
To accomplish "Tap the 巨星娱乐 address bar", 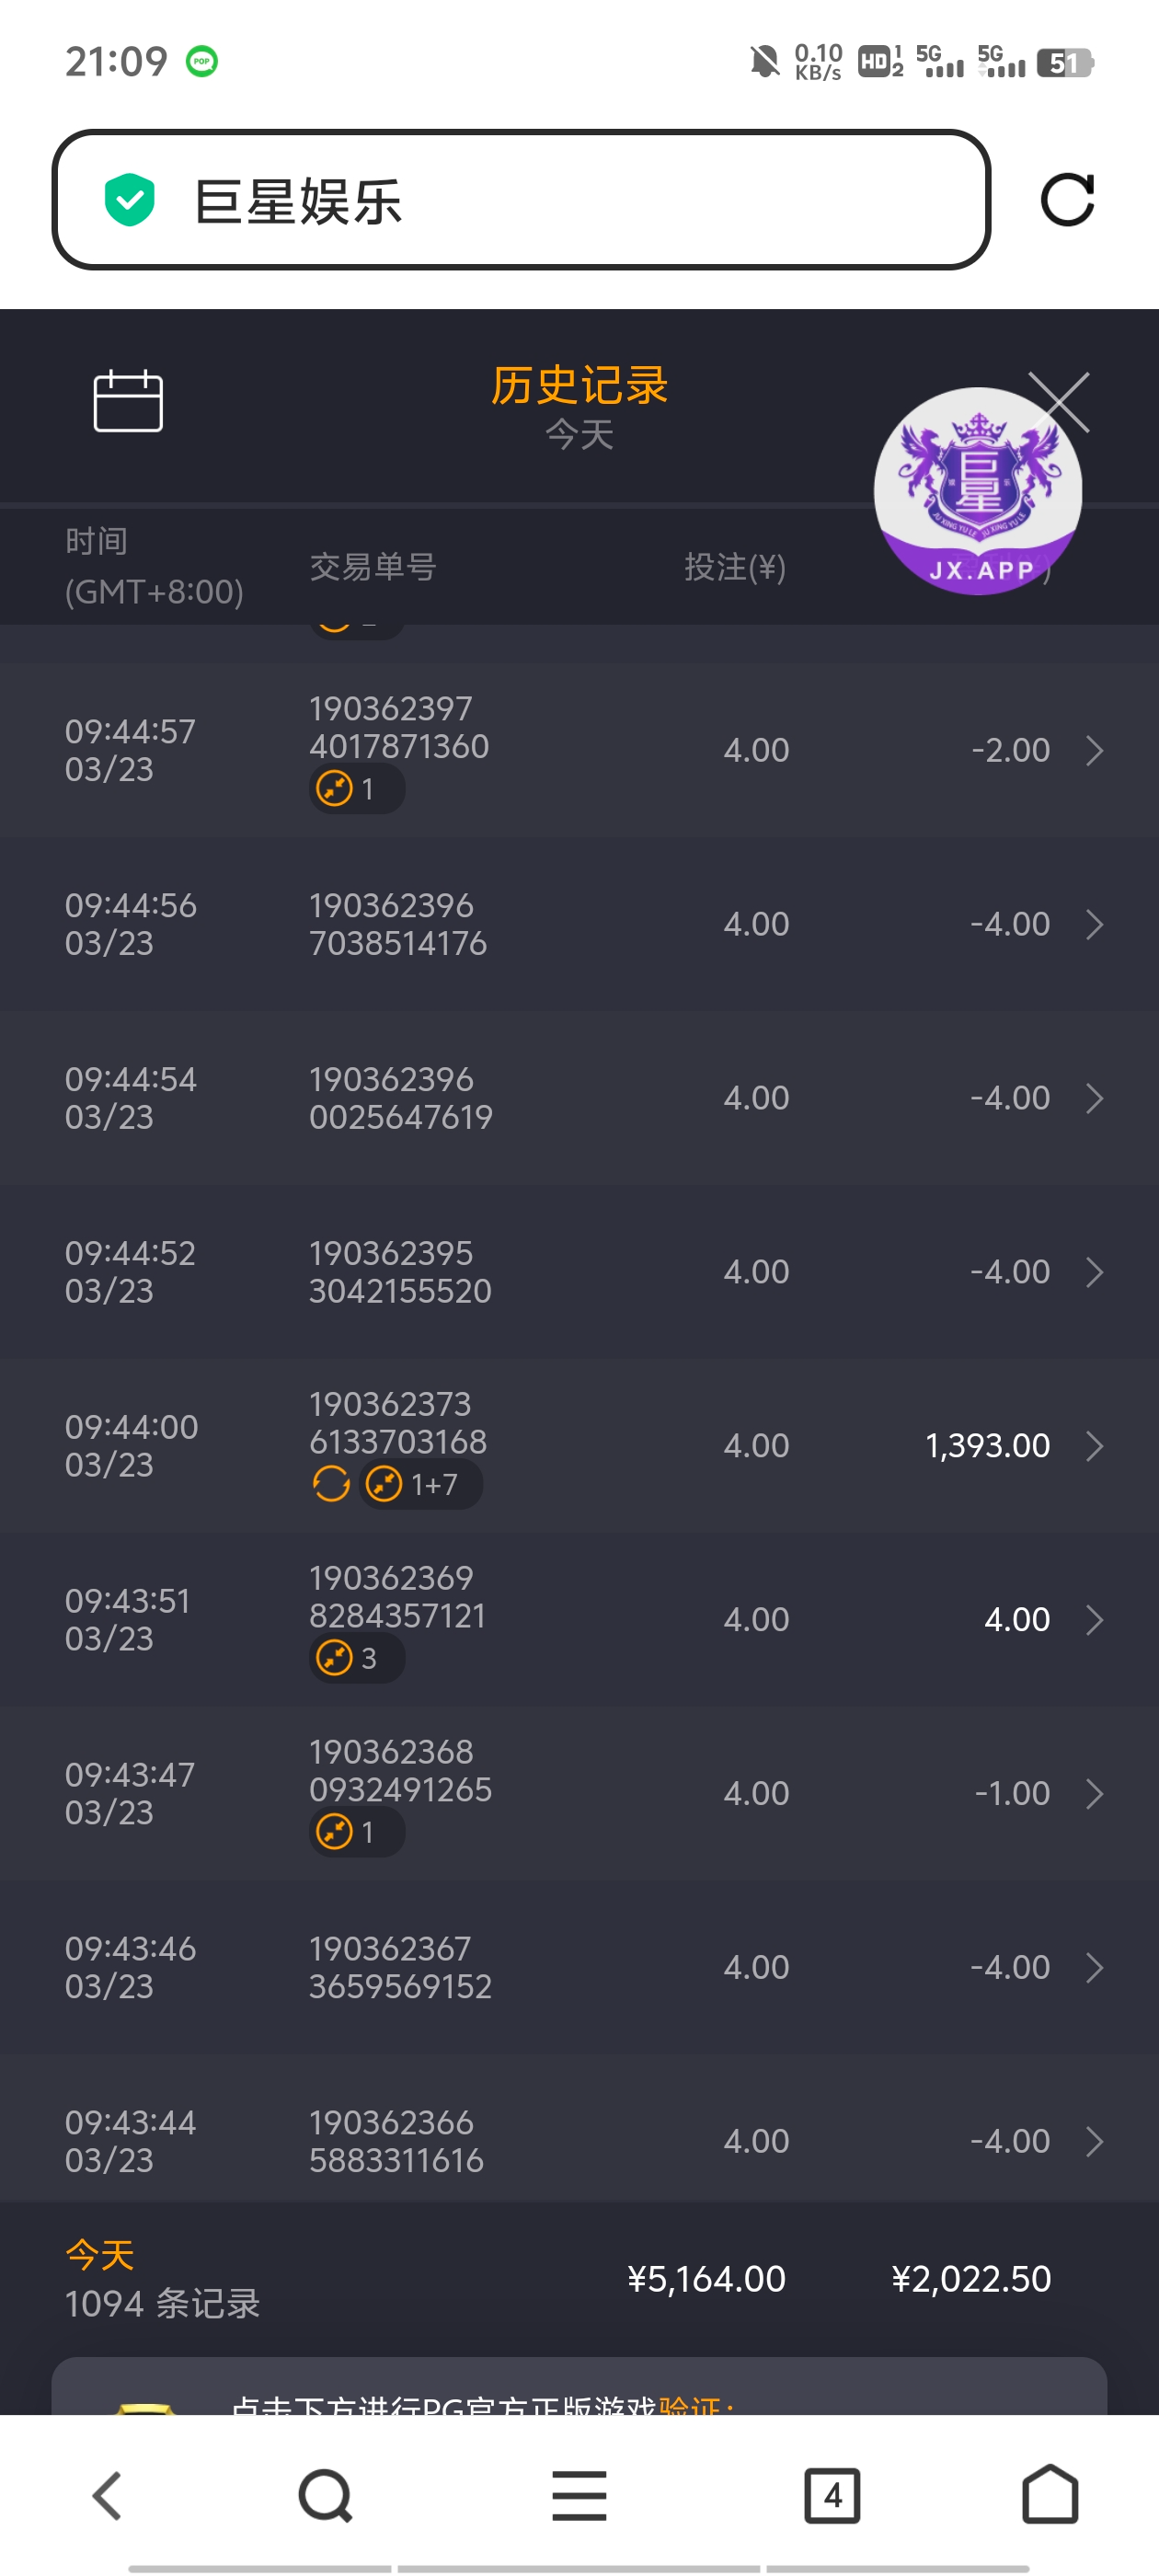I will coord(520,200).
